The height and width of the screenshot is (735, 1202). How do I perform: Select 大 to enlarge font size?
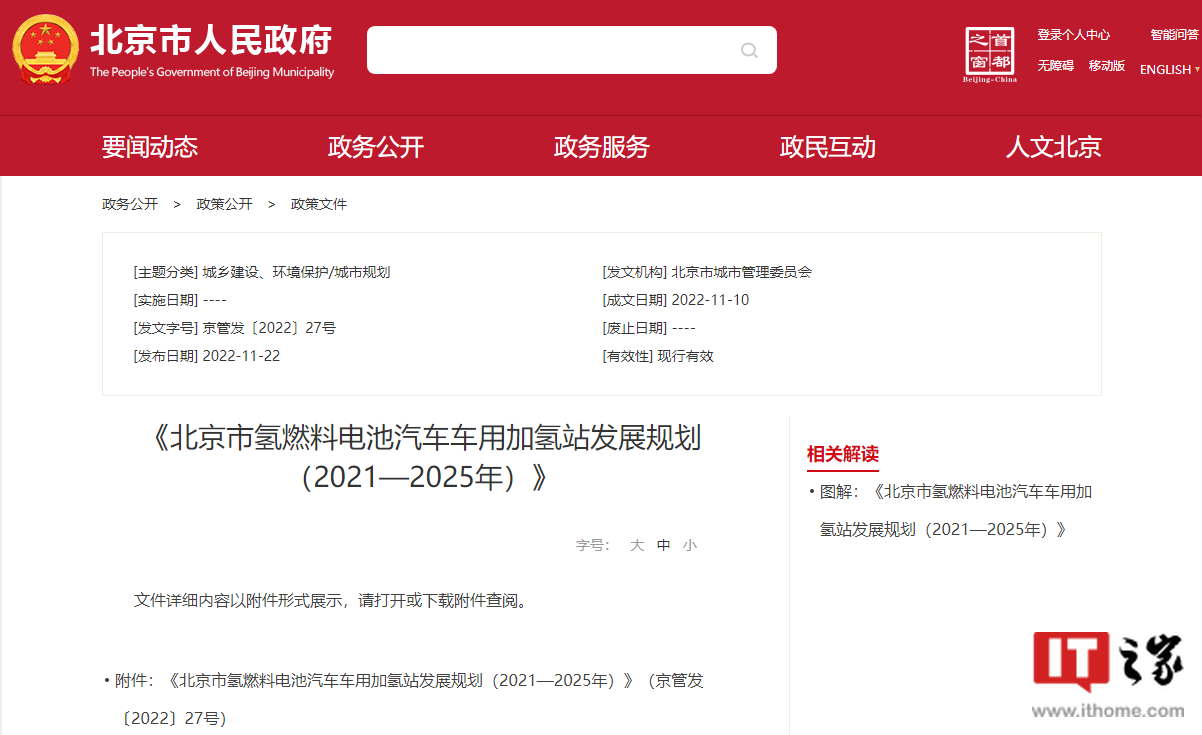pyautogui.click(x=636, y=545)
